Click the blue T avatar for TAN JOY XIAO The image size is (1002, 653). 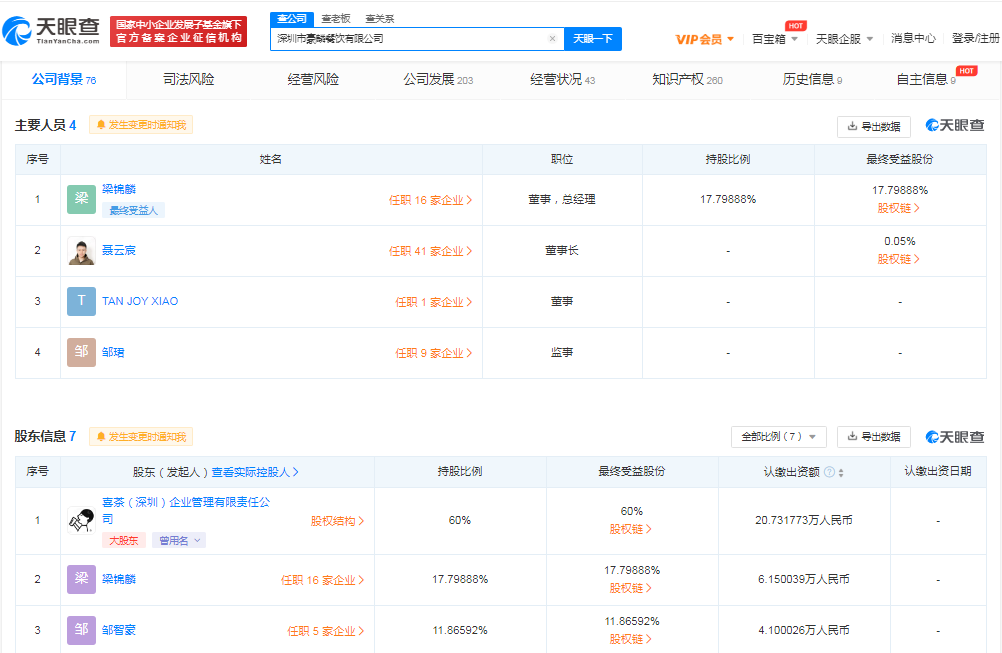81,301
